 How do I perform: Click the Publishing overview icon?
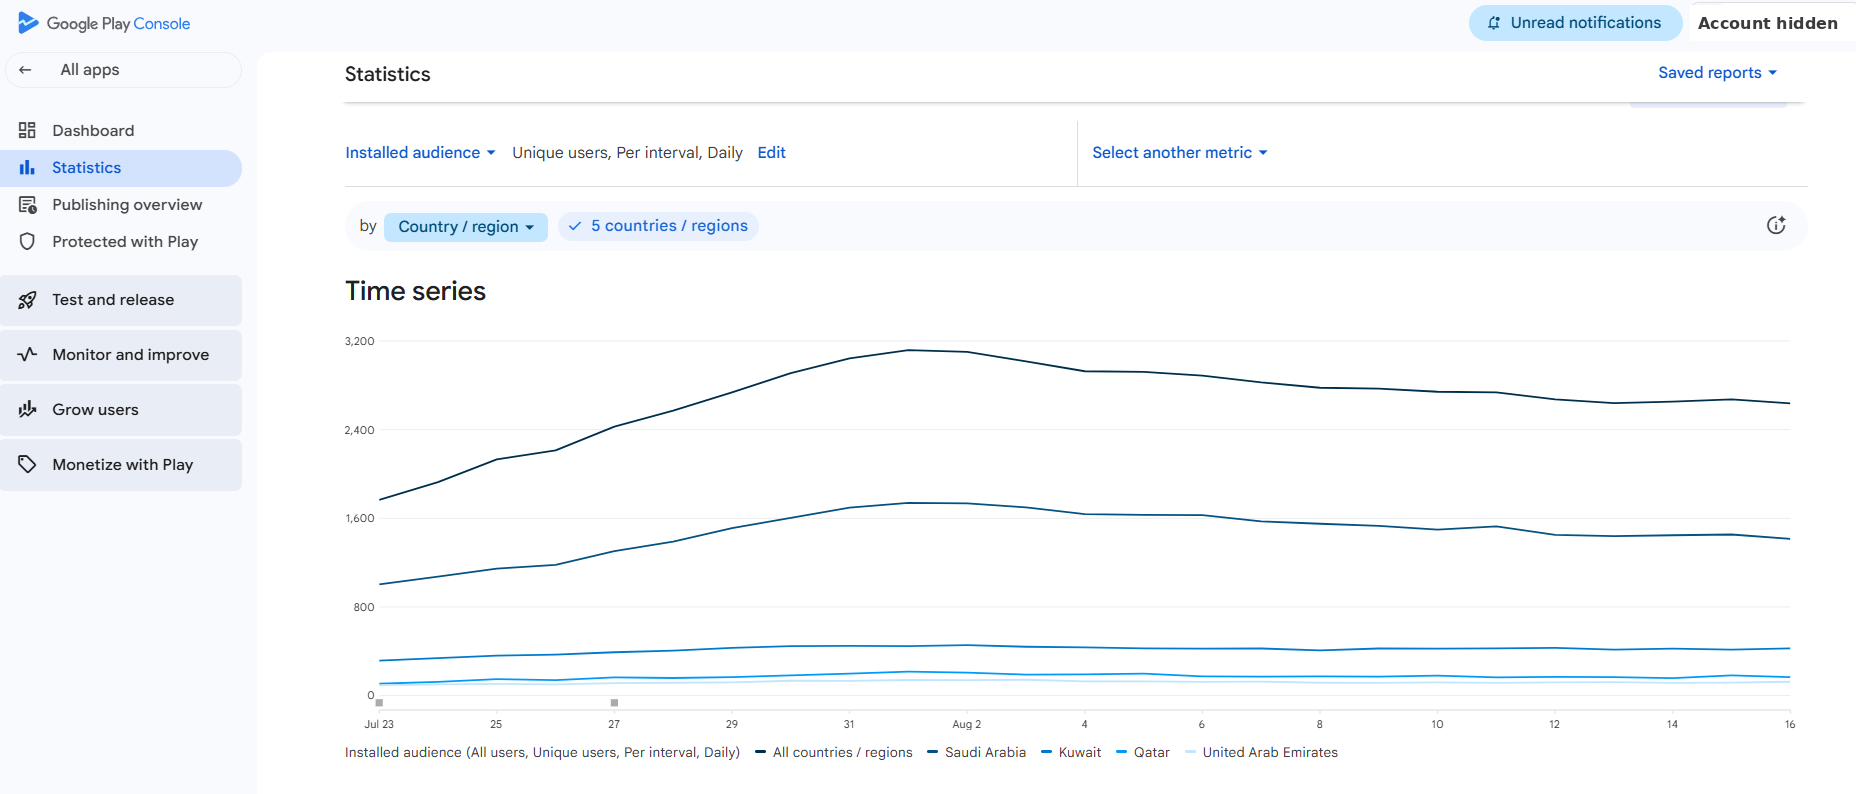[27, 205]
